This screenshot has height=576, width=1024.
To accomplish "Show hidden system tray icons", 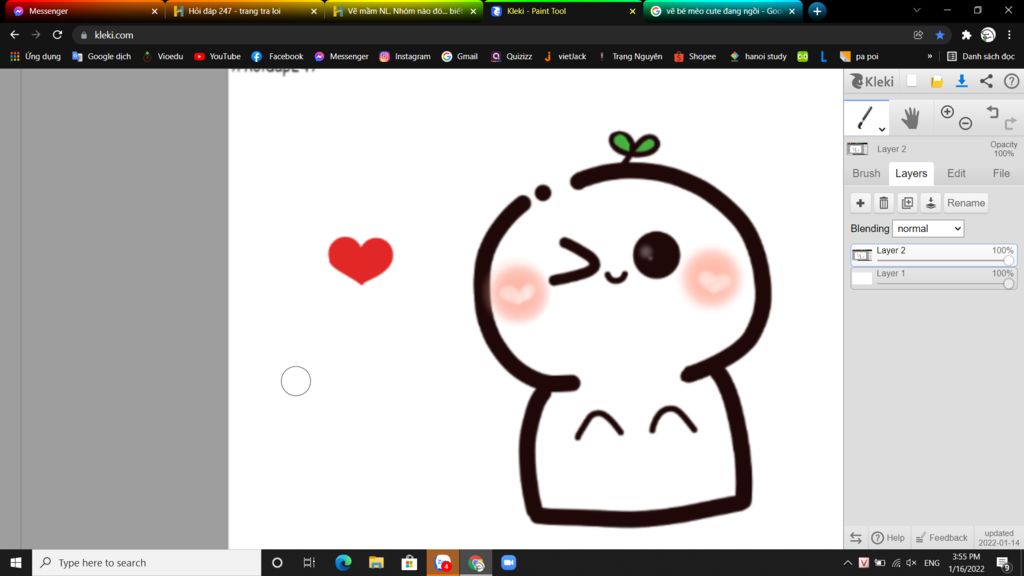I will [x=847, y=562].
